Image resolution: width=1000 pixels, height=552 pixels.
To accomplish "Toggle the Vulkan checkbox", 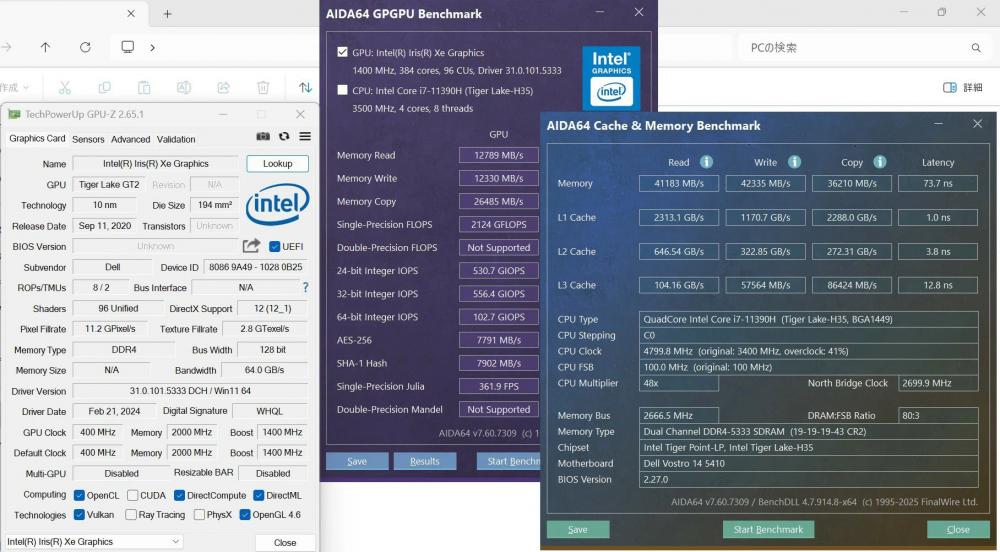I will (79, 514).
